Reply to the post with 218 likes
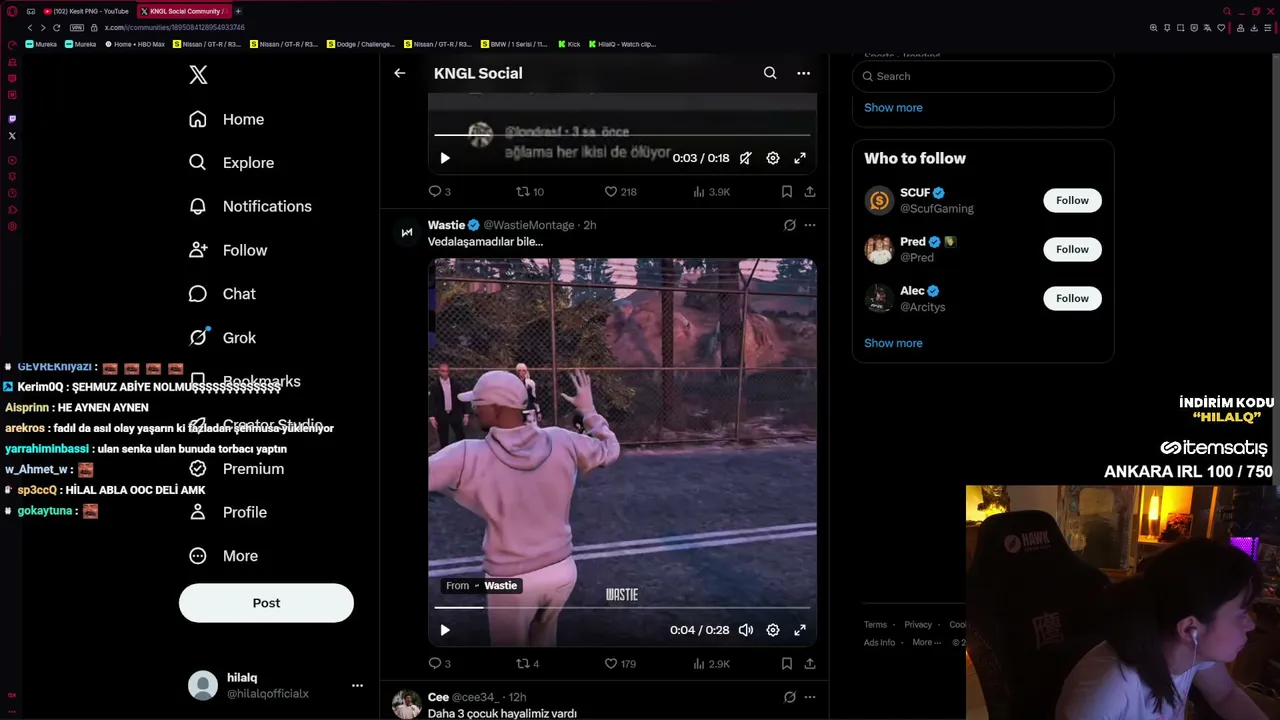The height and width of the screenshot is (720, 1280). pyautogui.click(x=439, y=191)
